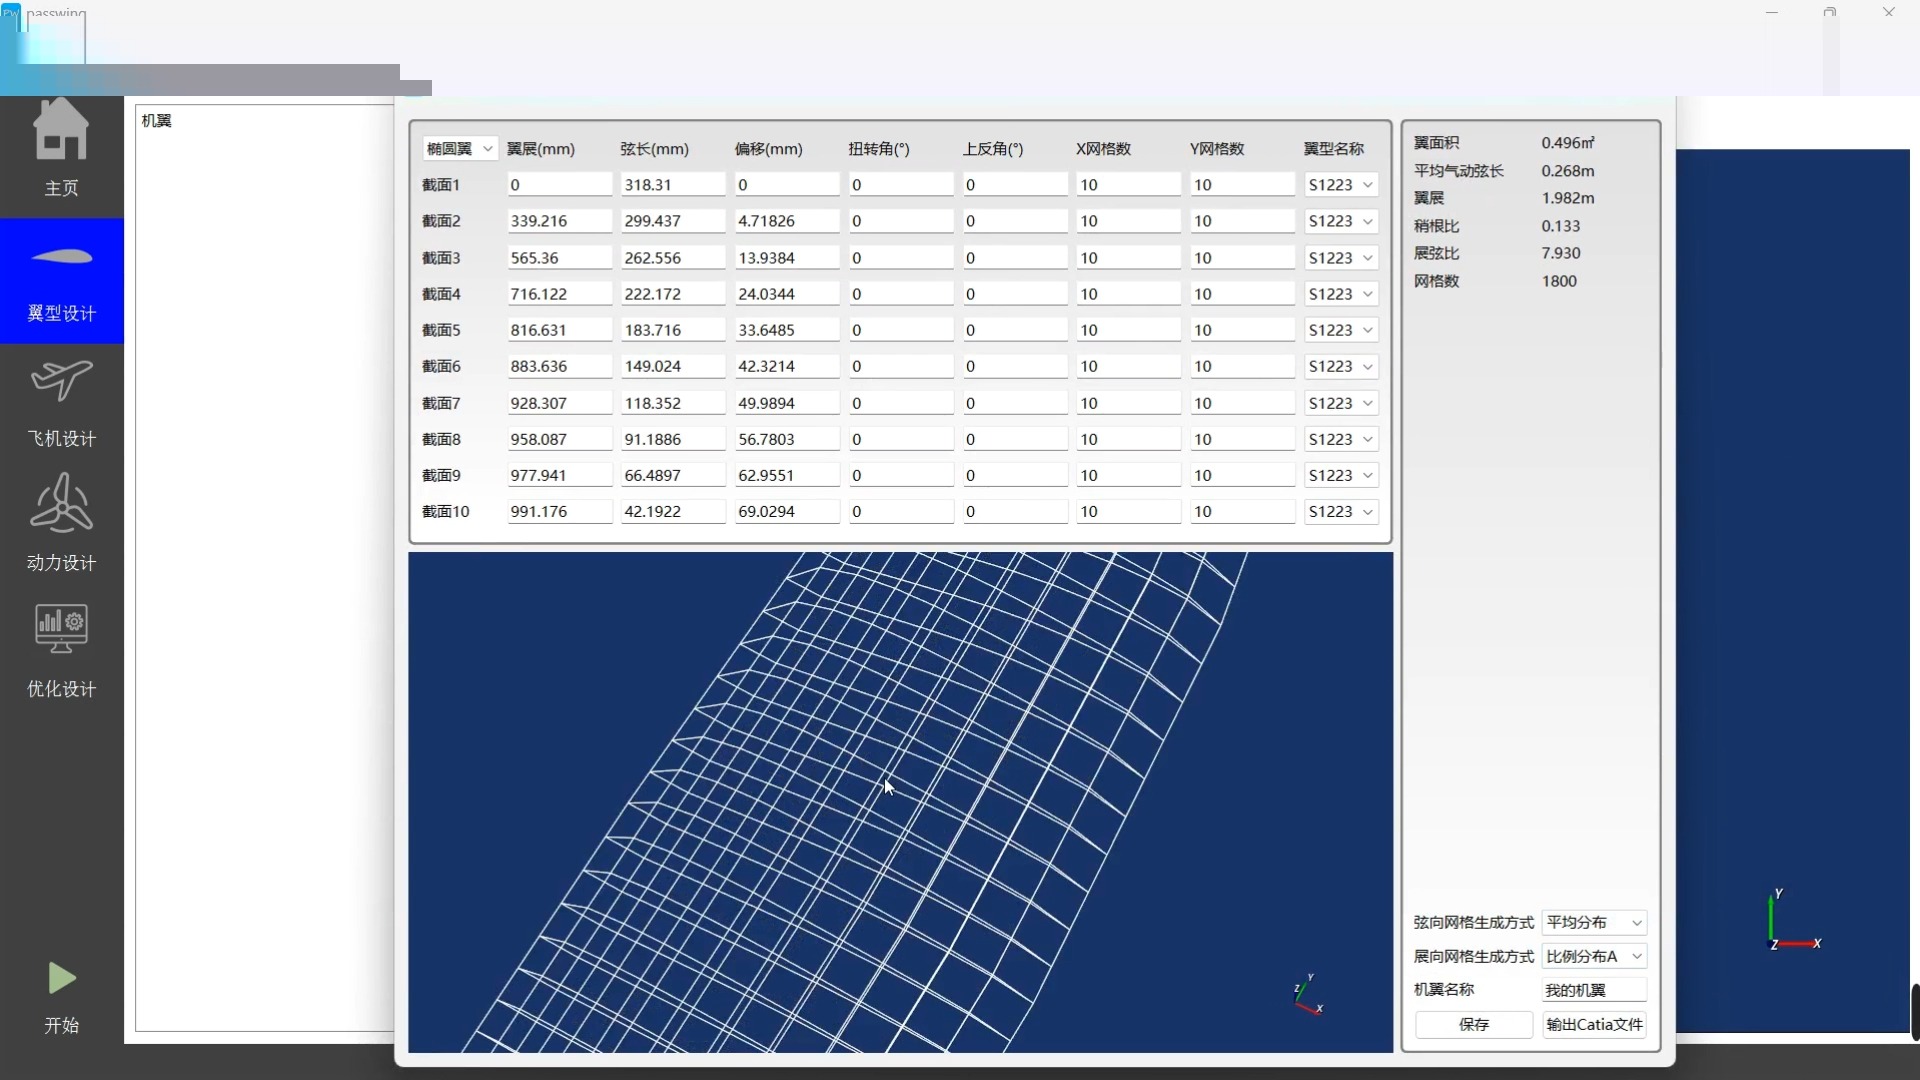Click 截面6 span field 883.636
This screenshot has height=1080, width=1920.
[x=559, y=366]
